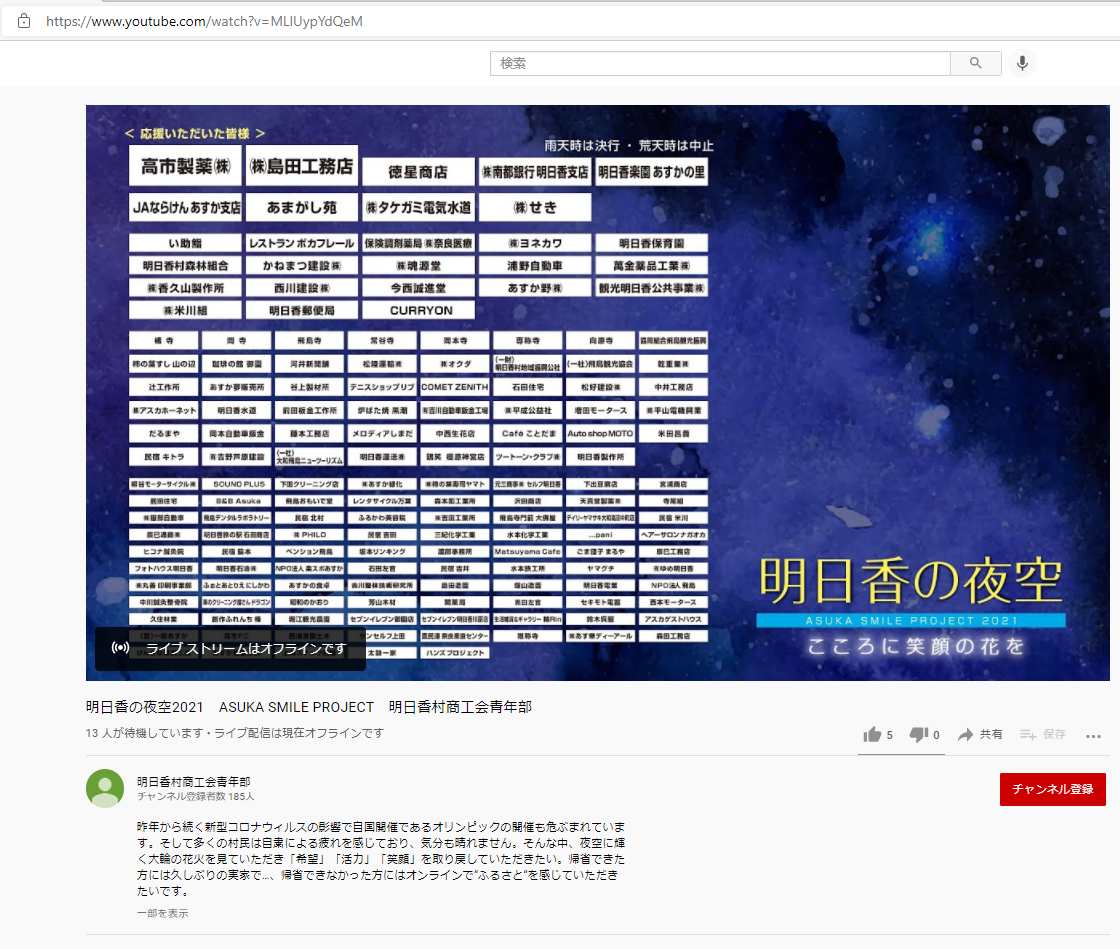Click the 西川建設㈱ sponsor box
Viewport: 1120px width, 949px height.
(301, 288)
